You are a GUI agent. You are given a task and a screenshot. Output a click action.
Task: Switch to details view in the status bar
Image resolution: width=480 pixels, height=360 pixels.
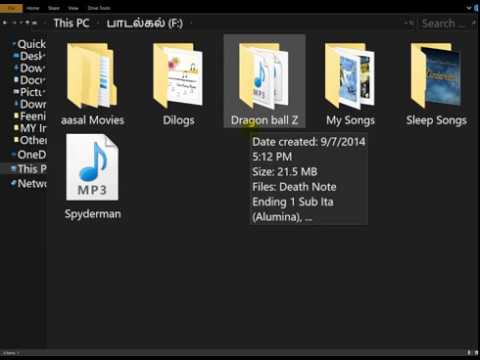(x=469, y=352)
